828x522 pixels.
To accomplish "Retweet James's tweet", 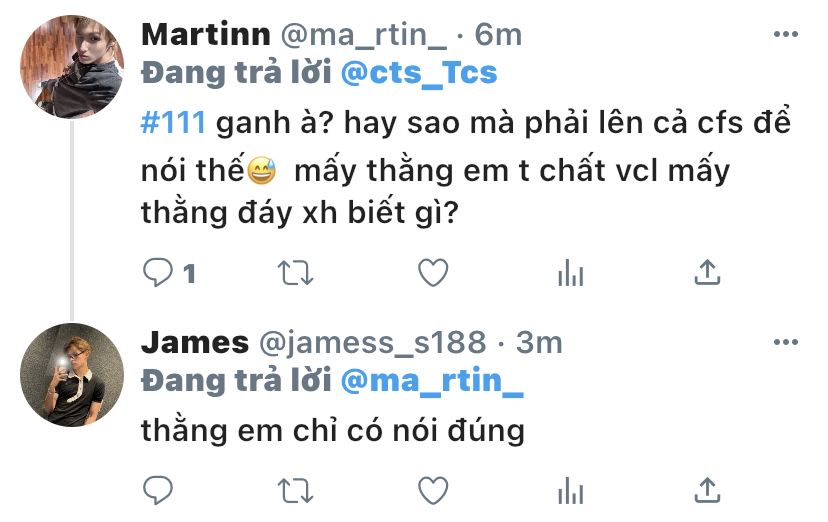I will [x=295, y=491].
